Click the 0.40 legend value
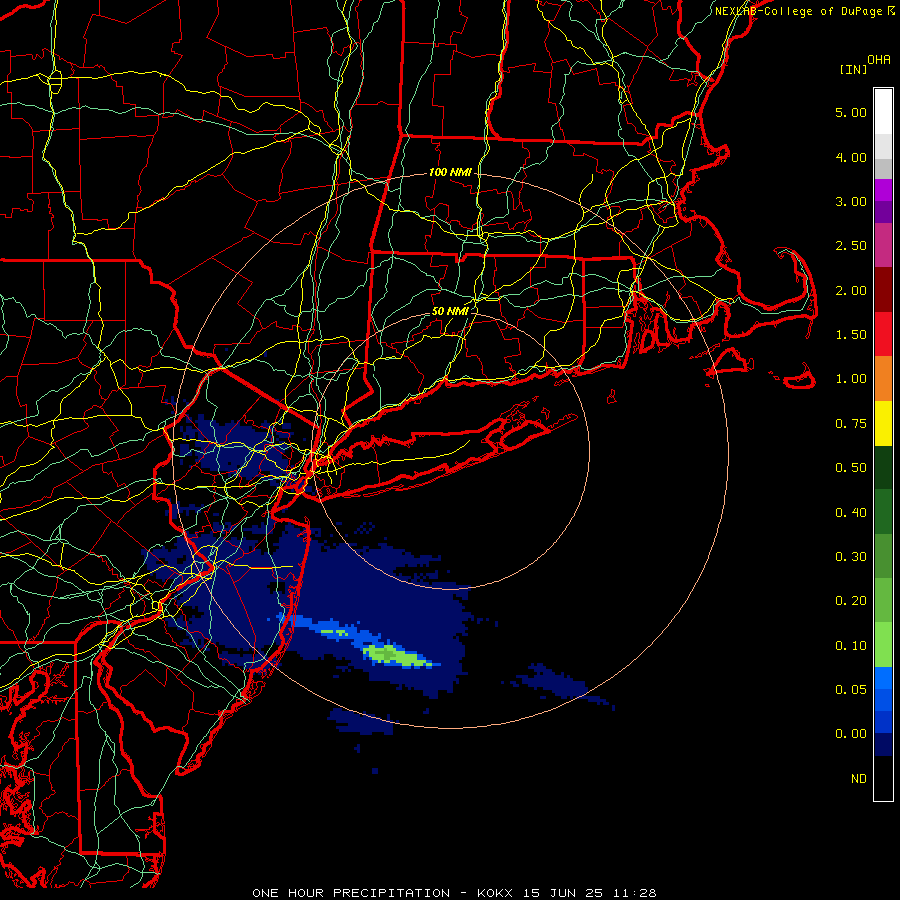The image size is (900, 900). [851, 513]
